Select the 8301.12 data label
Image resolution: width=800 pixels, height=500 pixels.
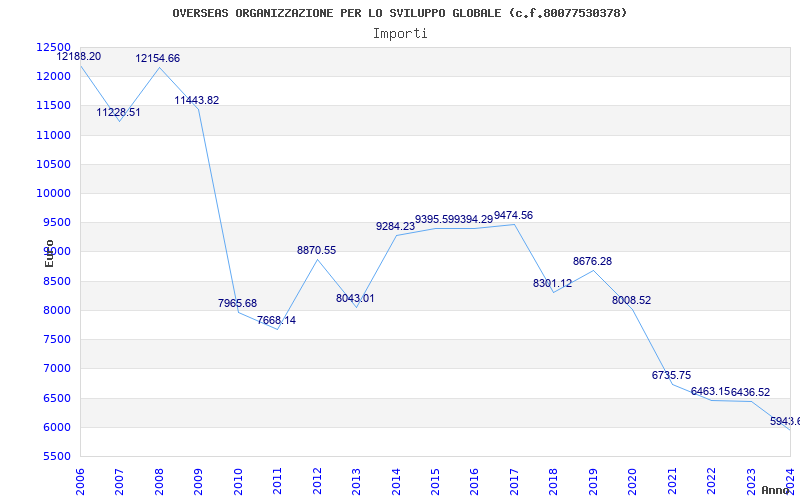(x=553, y=283)
